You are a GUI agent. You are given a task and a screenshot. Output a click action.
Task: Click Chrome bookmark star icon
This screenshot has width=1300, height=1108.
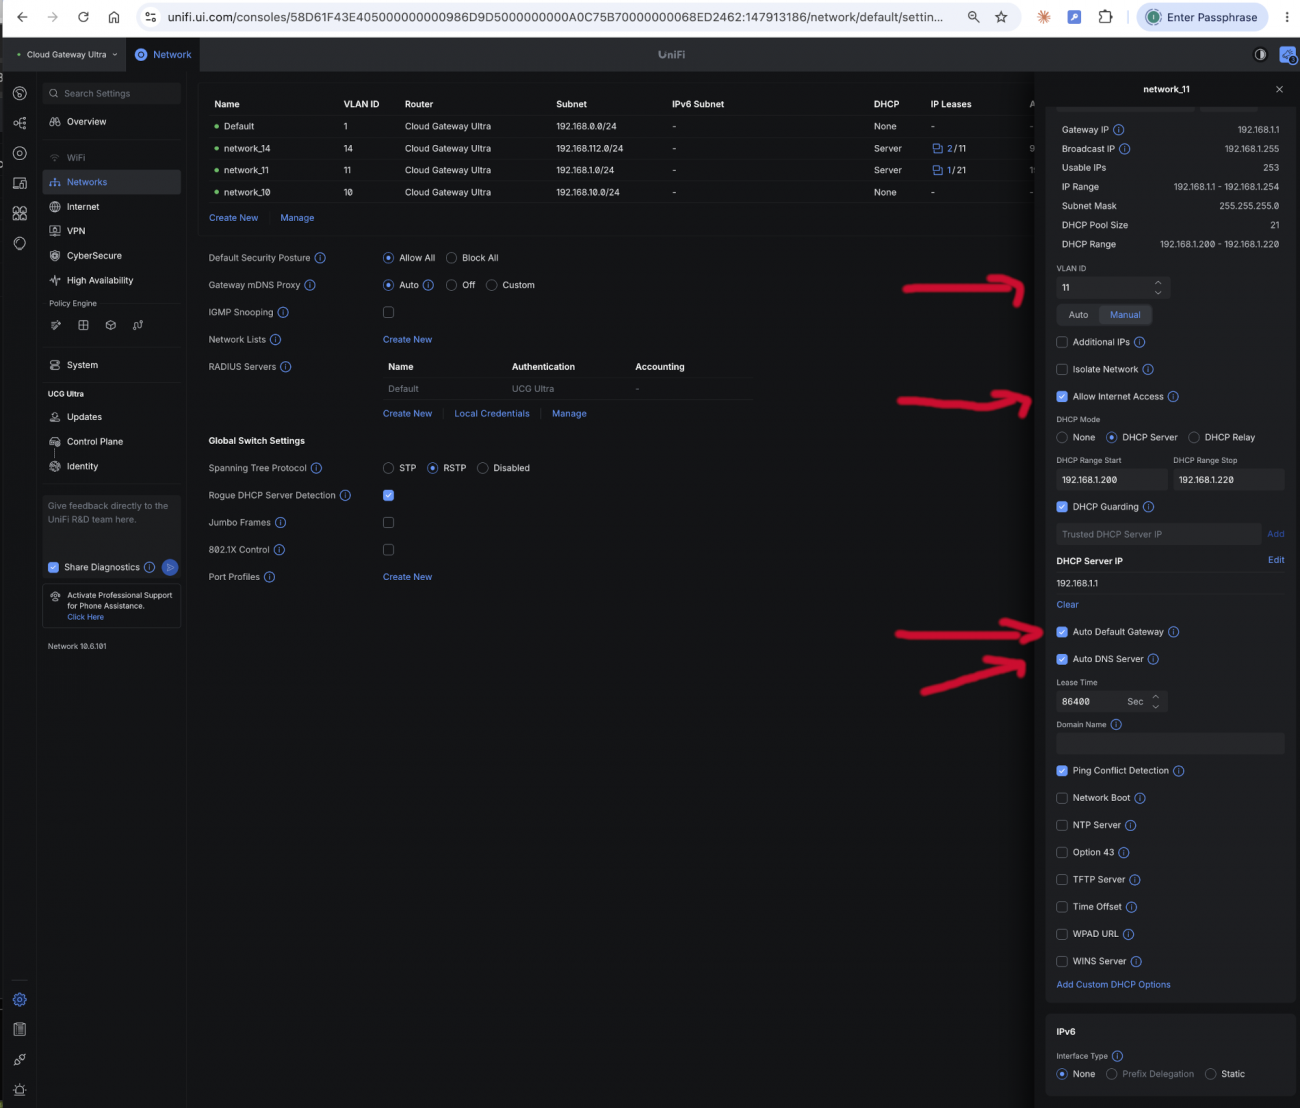(1001, 17)
